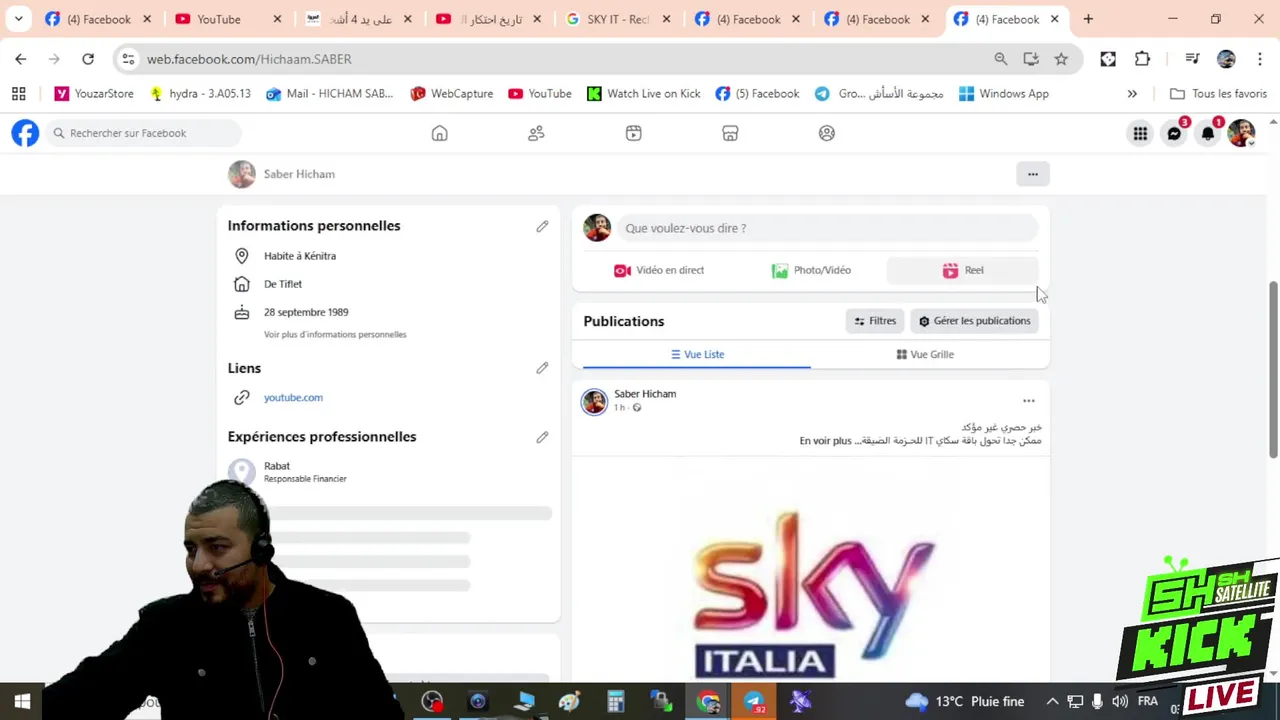1280x720 pixels.
Task: Open Telegram from the Windows taskbar
Action: pyautogui.click(x=754, y=702)
